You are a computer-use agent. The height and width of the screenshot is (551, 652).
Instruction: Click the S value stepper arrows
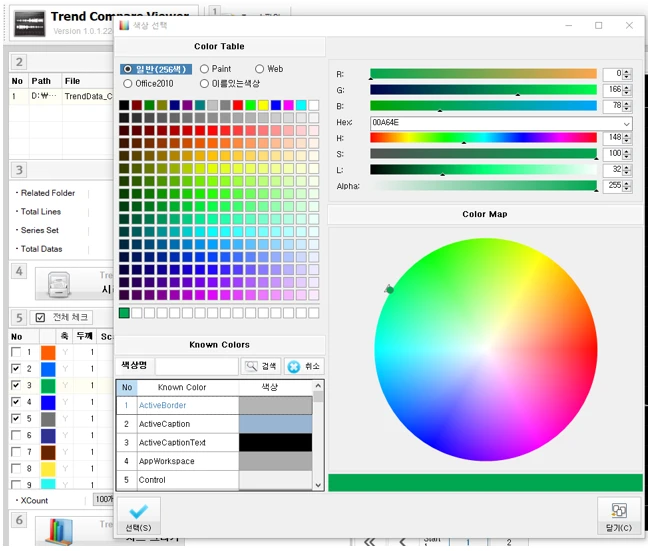[x=627, y=154]
